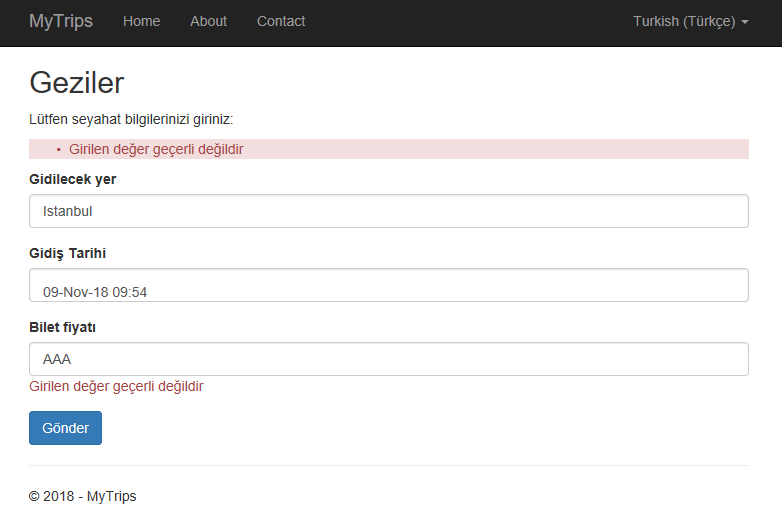Click the Gidiş Tarihi label
Image resolution: width=782 pixels, height=519 pixels.
click(67, 253)
